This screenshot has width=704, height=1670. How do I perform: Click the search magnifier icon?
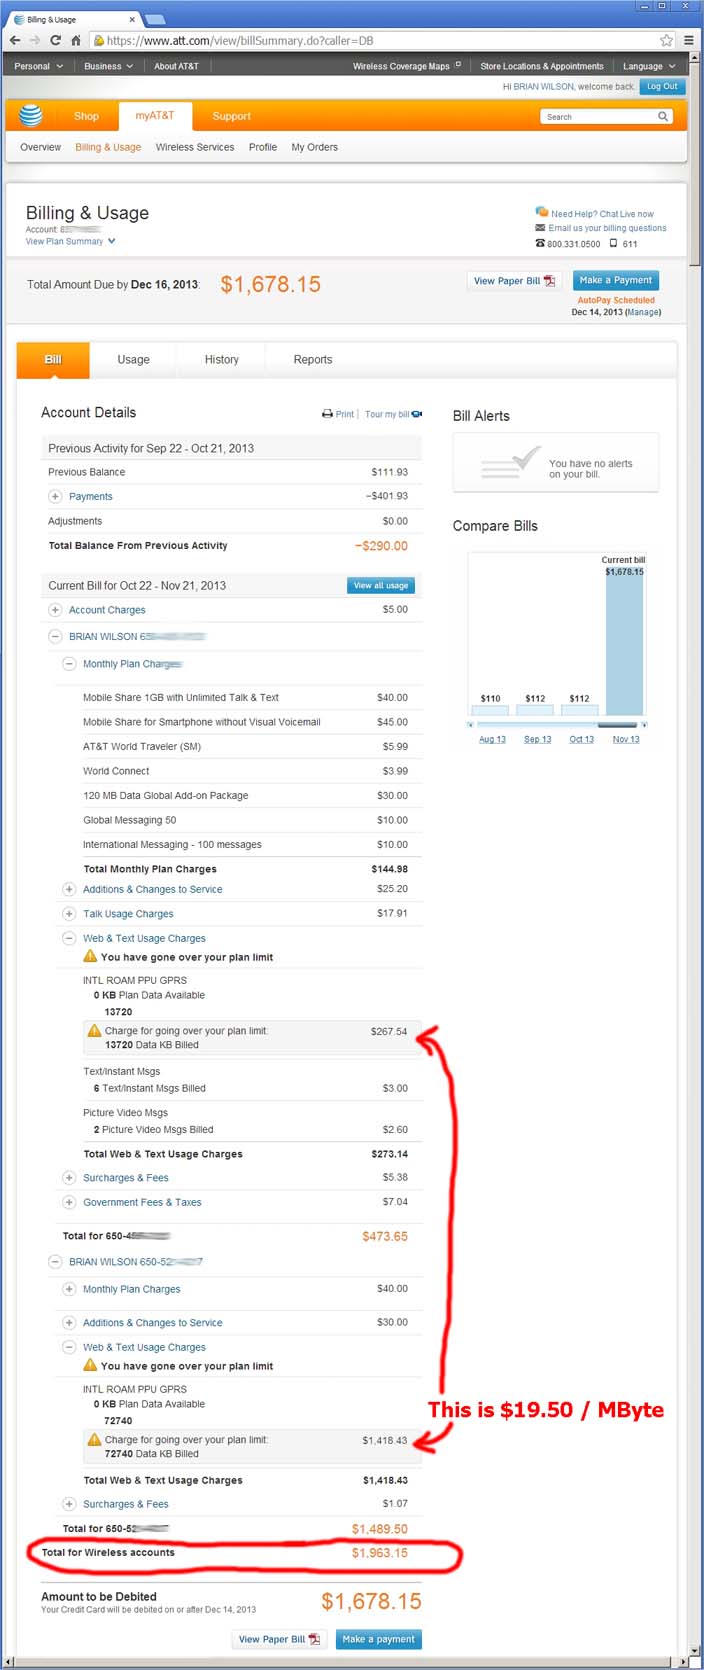click(x=662, y=117)
